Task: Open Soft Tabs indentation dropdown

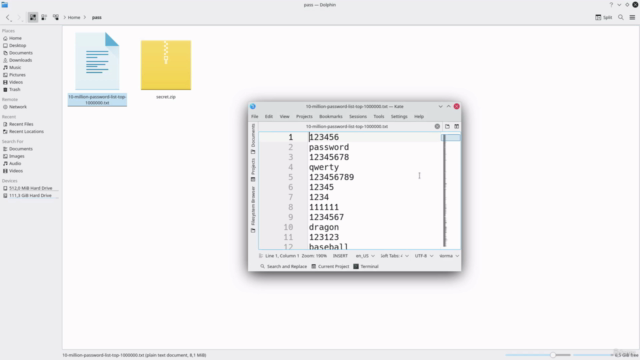Action: (x=394, y=256)
